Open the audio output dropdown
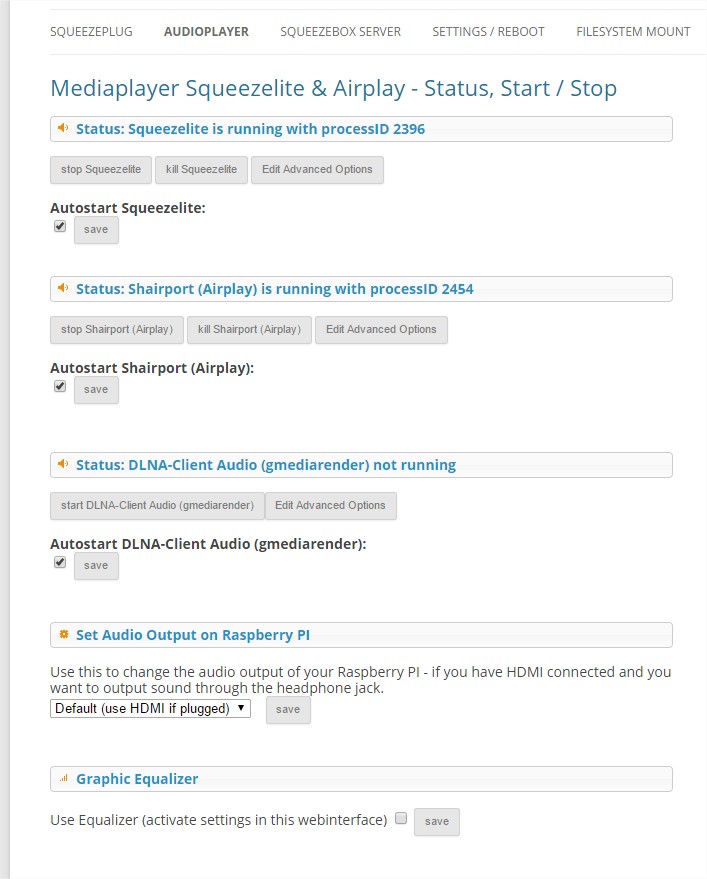707x879 pixels. click(150, 709)
